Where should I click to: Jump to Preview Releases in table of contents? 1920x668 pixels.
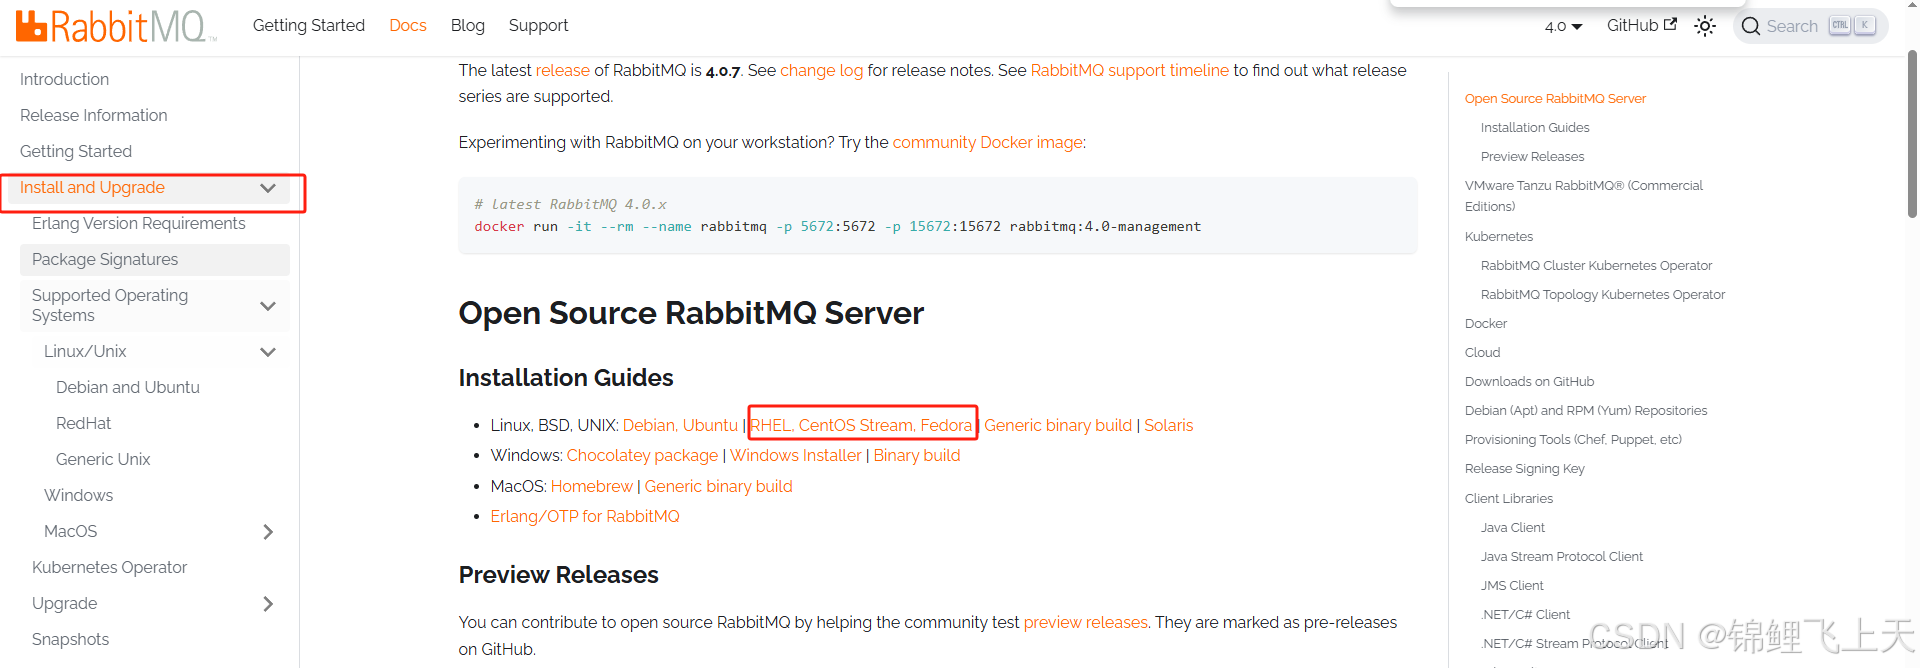coord(1533,156)
